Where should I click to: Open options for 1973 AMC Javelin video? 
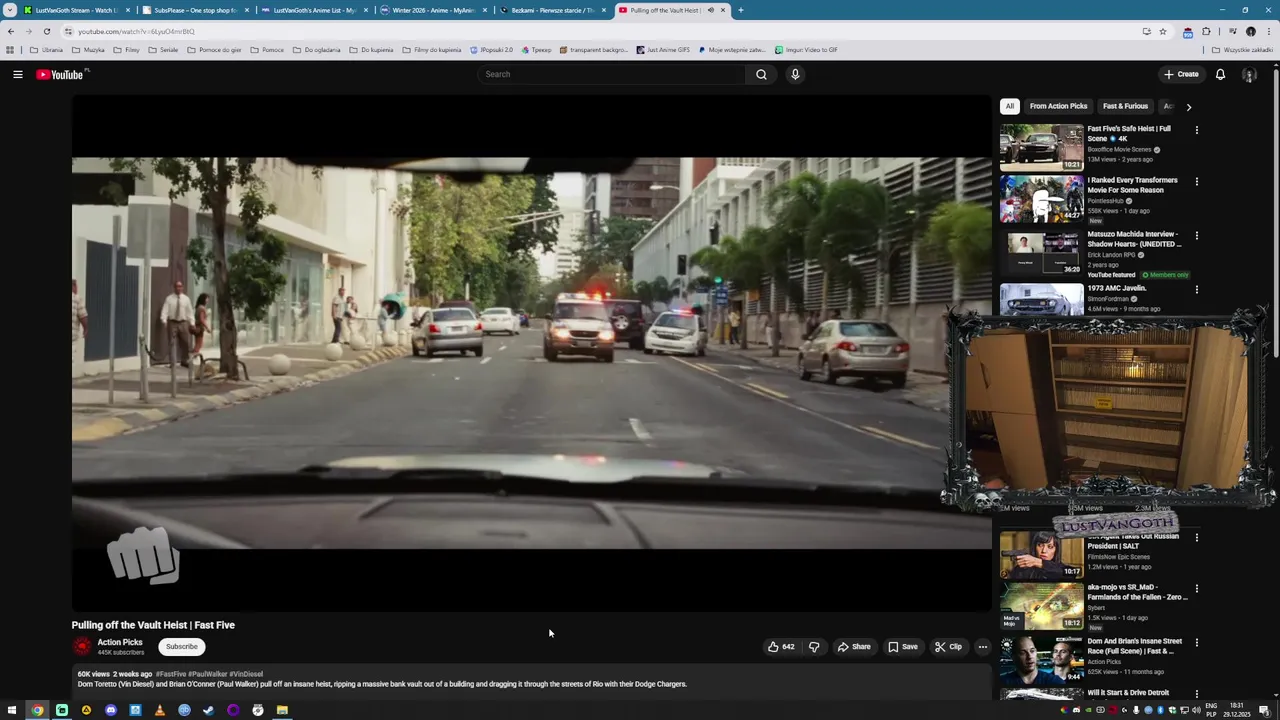[1196, 289]
